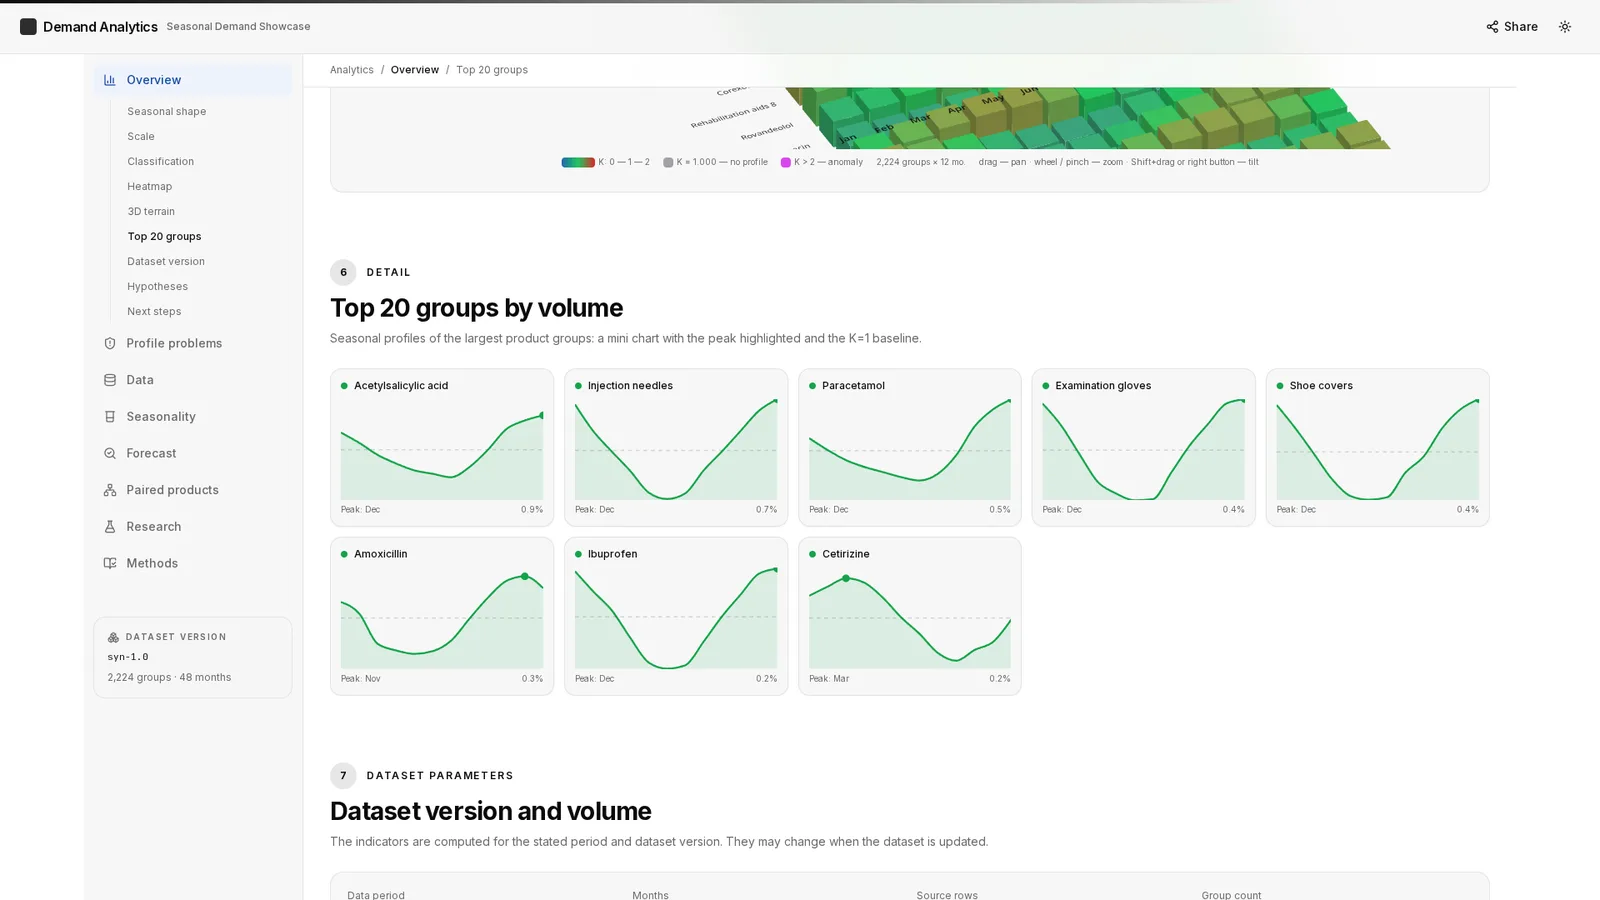Image resolution: width=1600 pixels, height=900 pixels.
Task: Open the Paracetamol chart card
Action: [910, 448]
